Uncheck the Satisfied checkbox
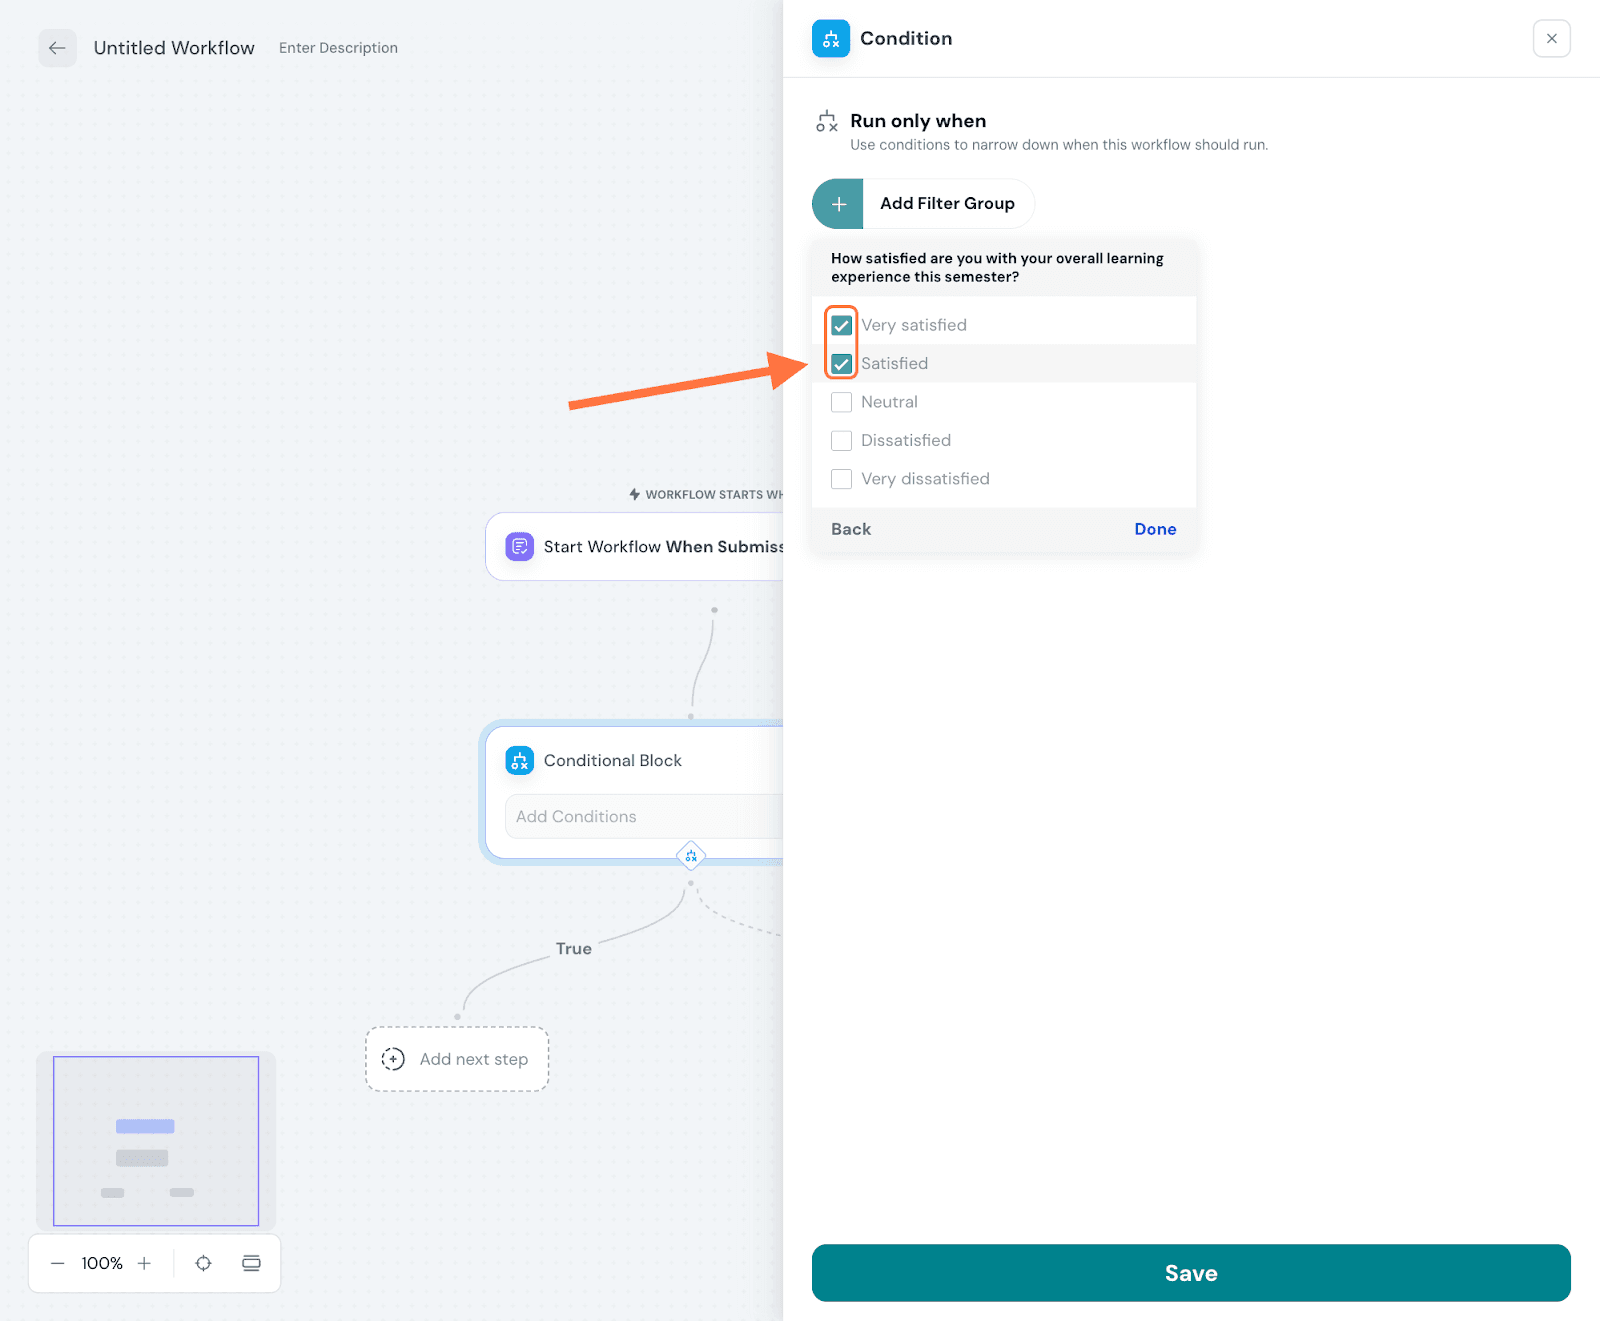The image size is (1600, 1321). point(842,364)
